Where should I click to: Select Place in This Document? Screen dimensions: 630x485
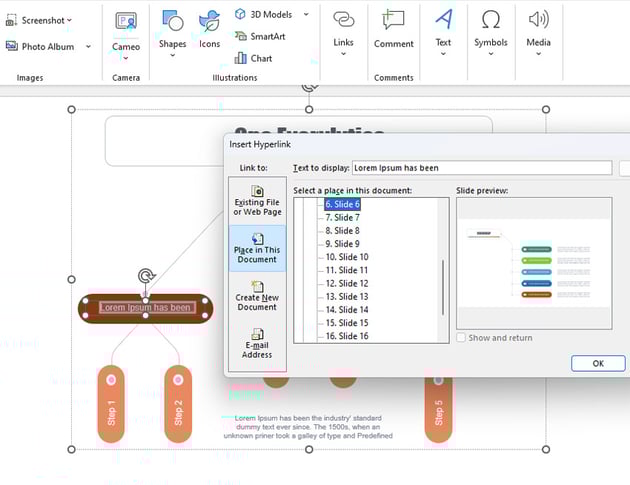[257, 248]
